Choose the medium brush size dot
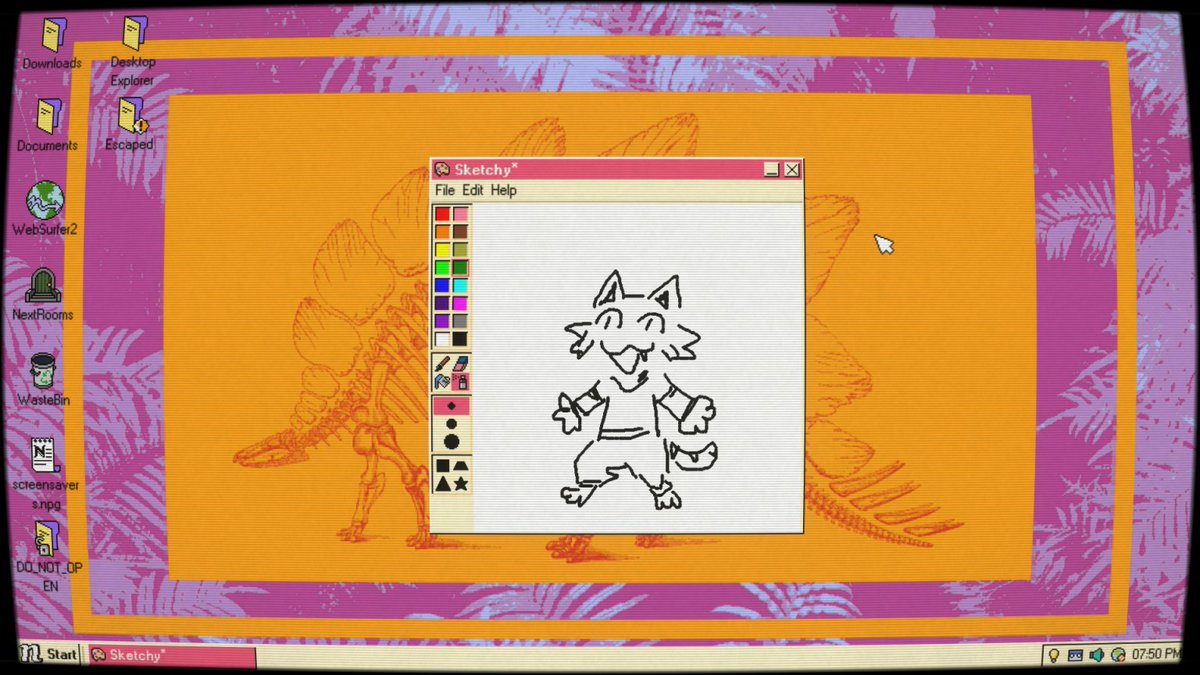The width and height of the screenshot is (1200, 675). (x=451, y=423)
